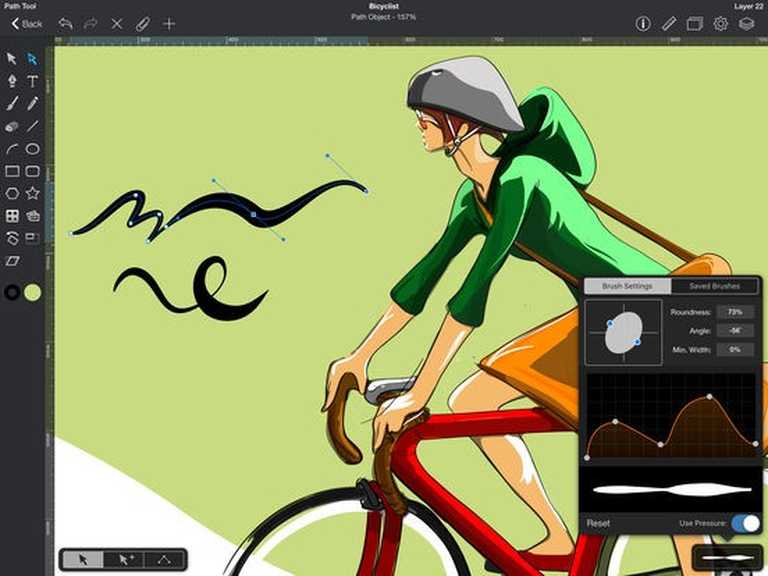The image size is (768, 576).
Task: Select the Rounded Rectangle tool
Action: click(x=32, y=171)
